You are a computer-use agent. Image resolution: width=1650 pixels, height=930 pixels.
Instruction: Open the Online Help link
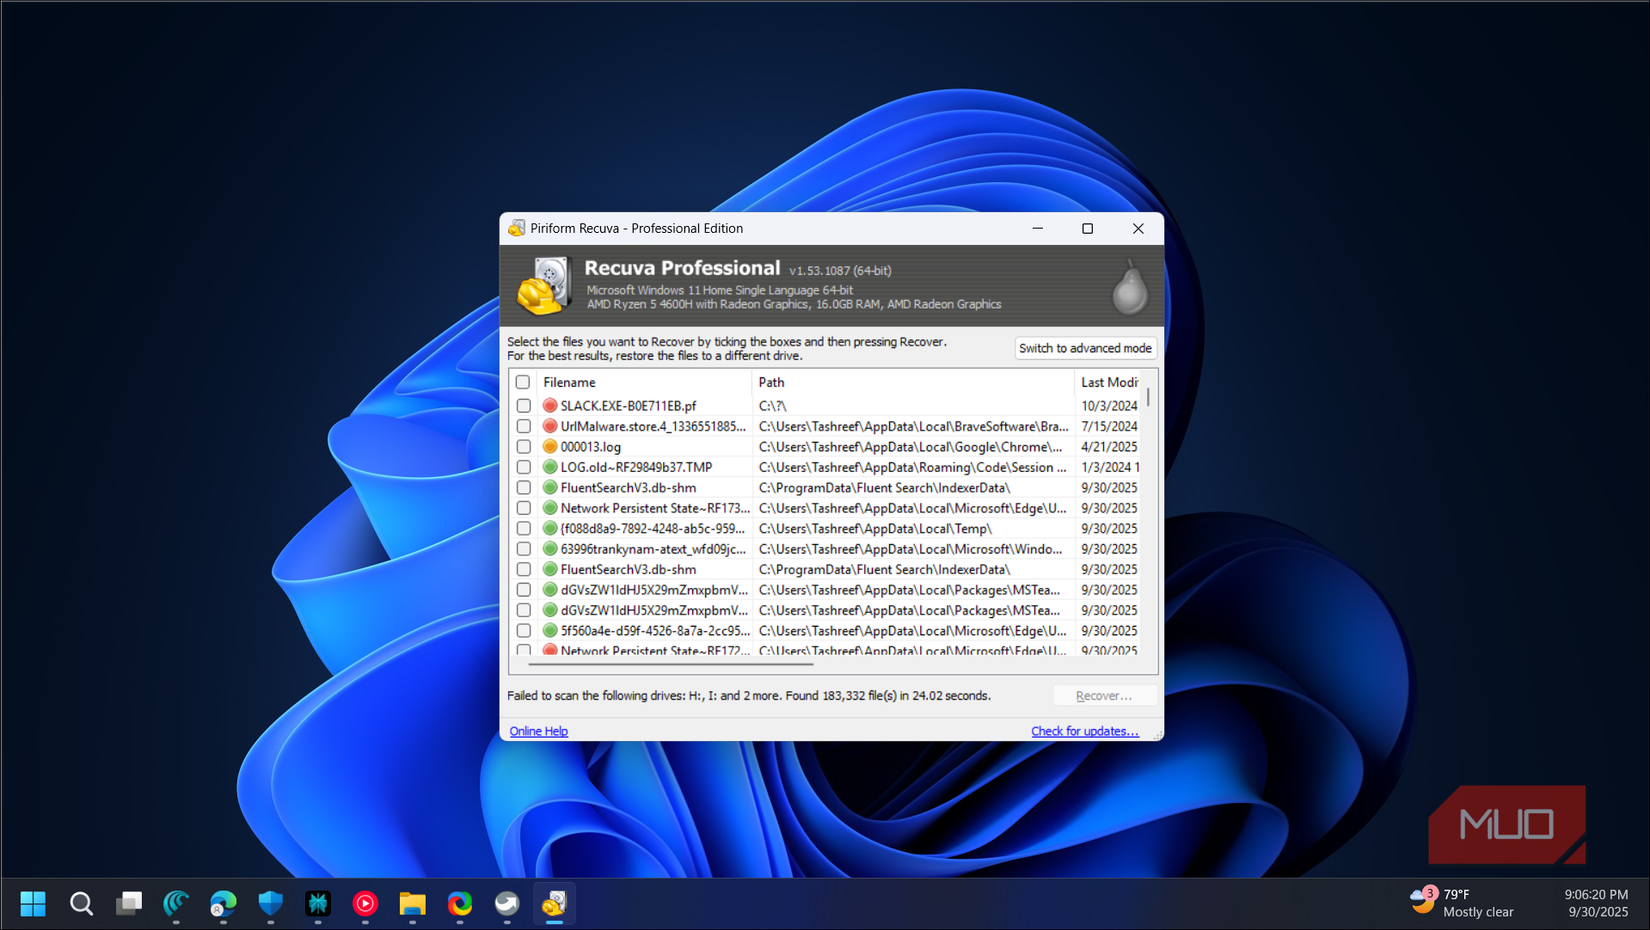click(538, 731)
